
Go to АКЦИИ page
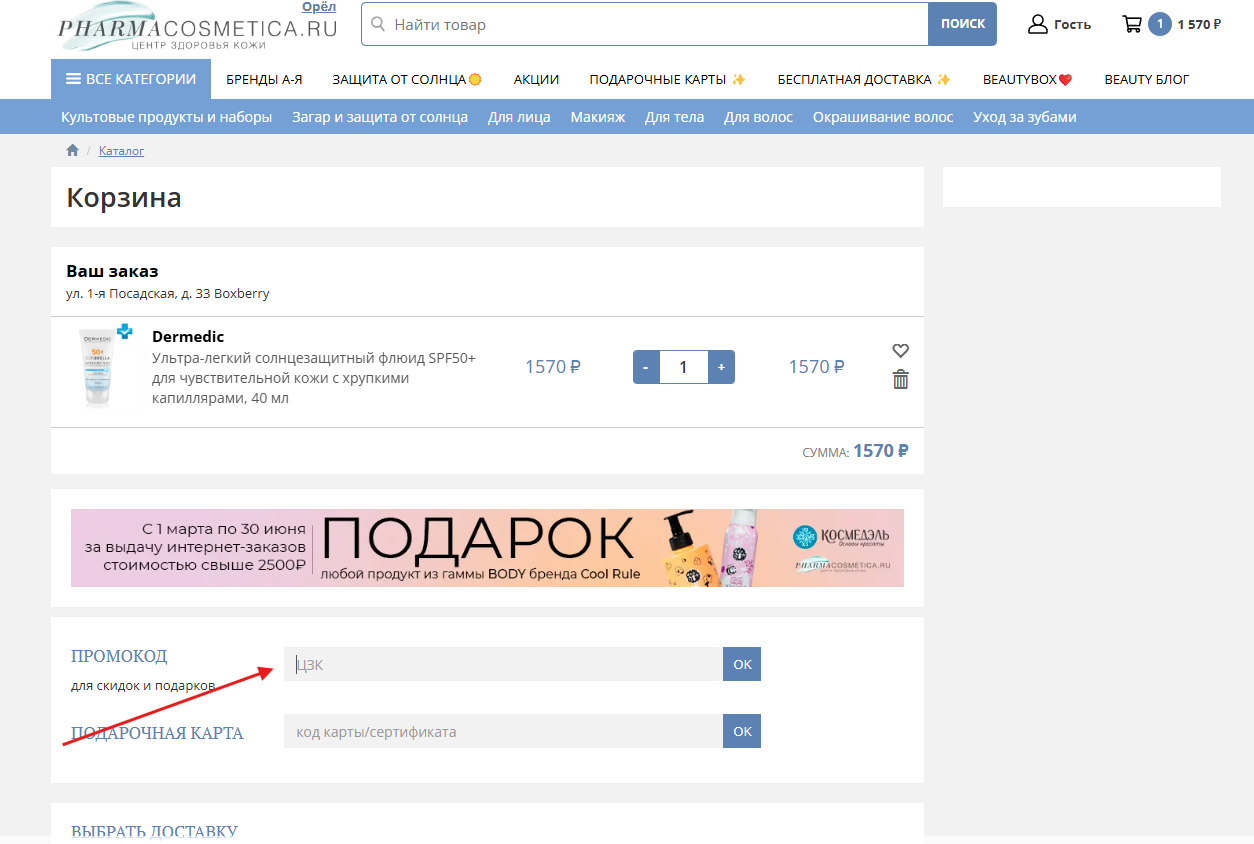pos(536,79)
